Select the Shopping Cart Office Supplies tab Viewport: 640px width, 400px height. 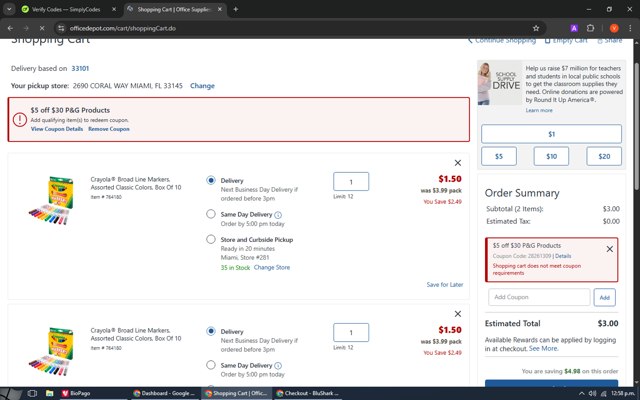174,9
